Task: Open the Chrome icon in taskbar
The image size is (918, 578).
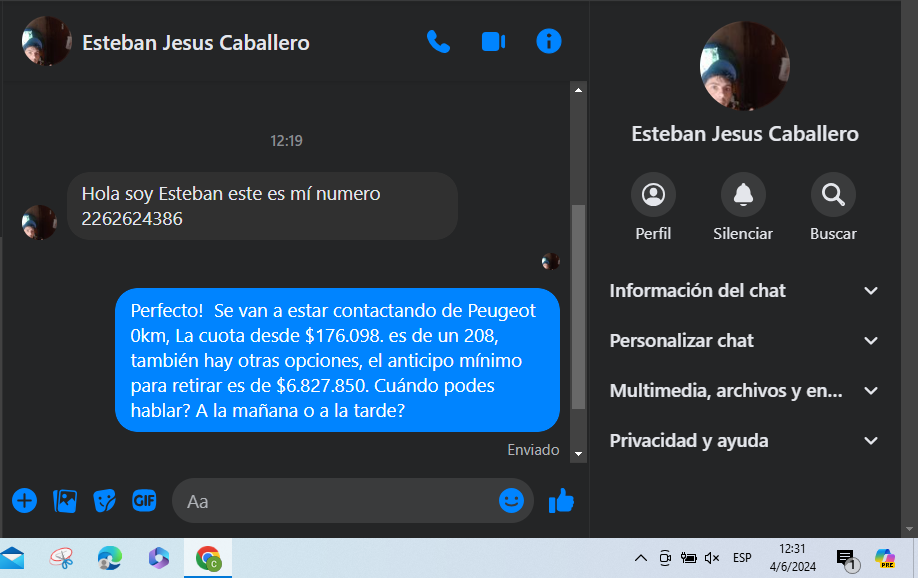Action: pyautogui.click(x=208, y=558)
